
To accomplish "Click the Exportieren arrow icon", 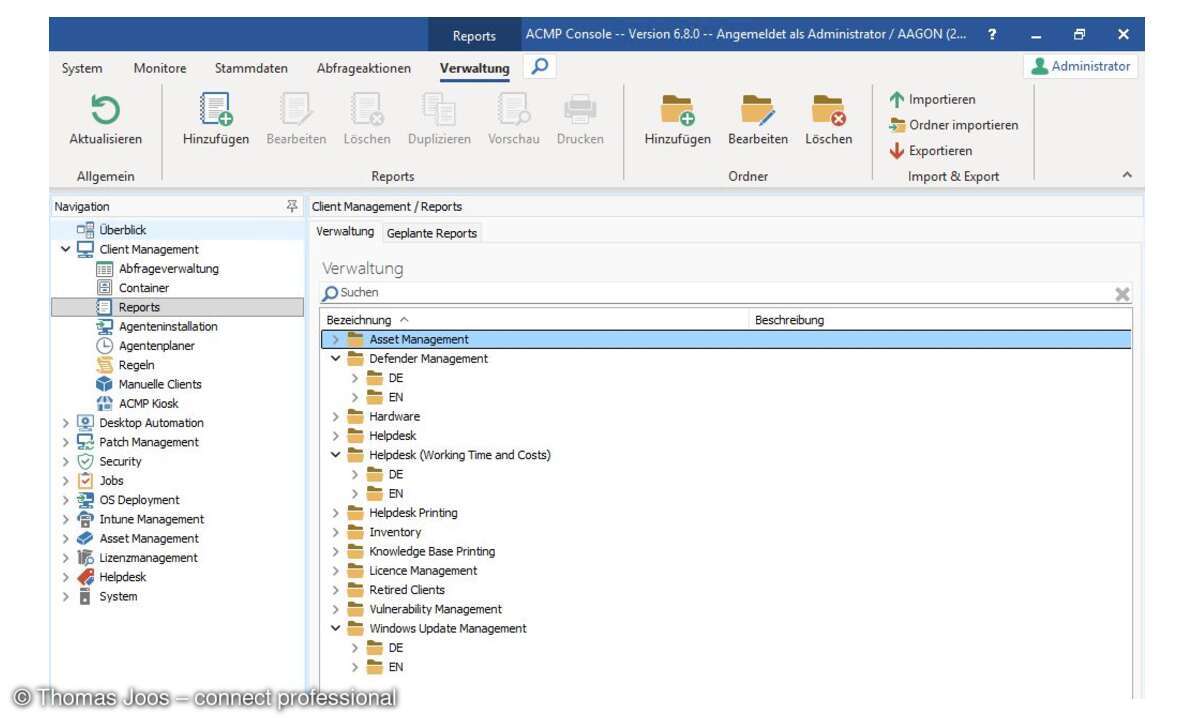I will [x=897, y=149].
